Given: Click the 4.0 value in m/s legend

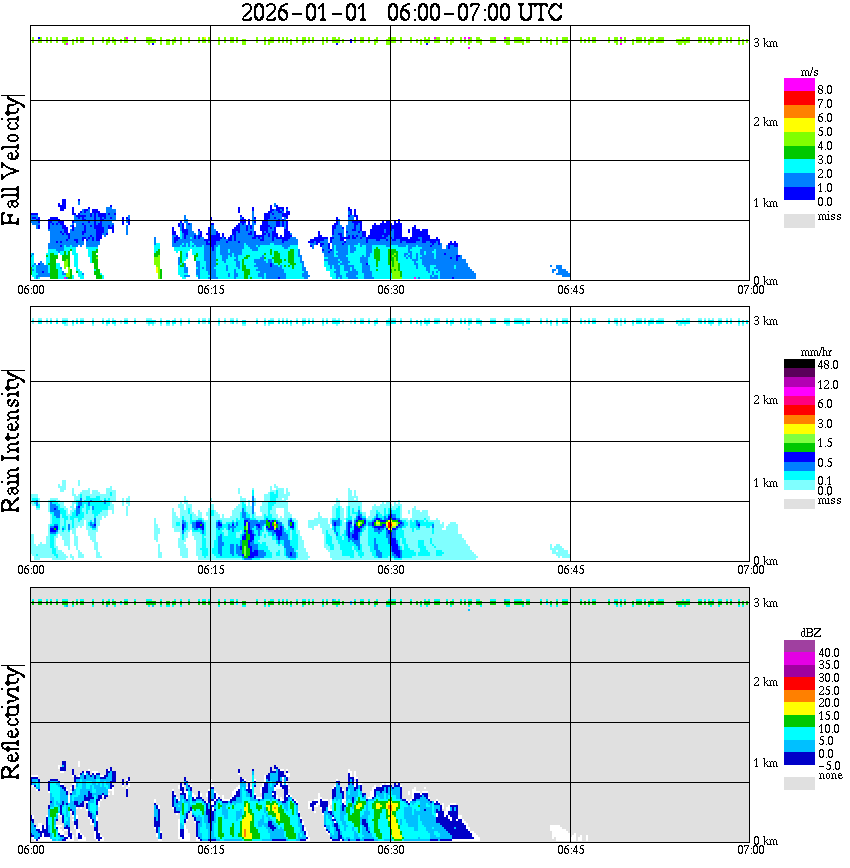Looking at the screenshot, I should click(825, 146).
